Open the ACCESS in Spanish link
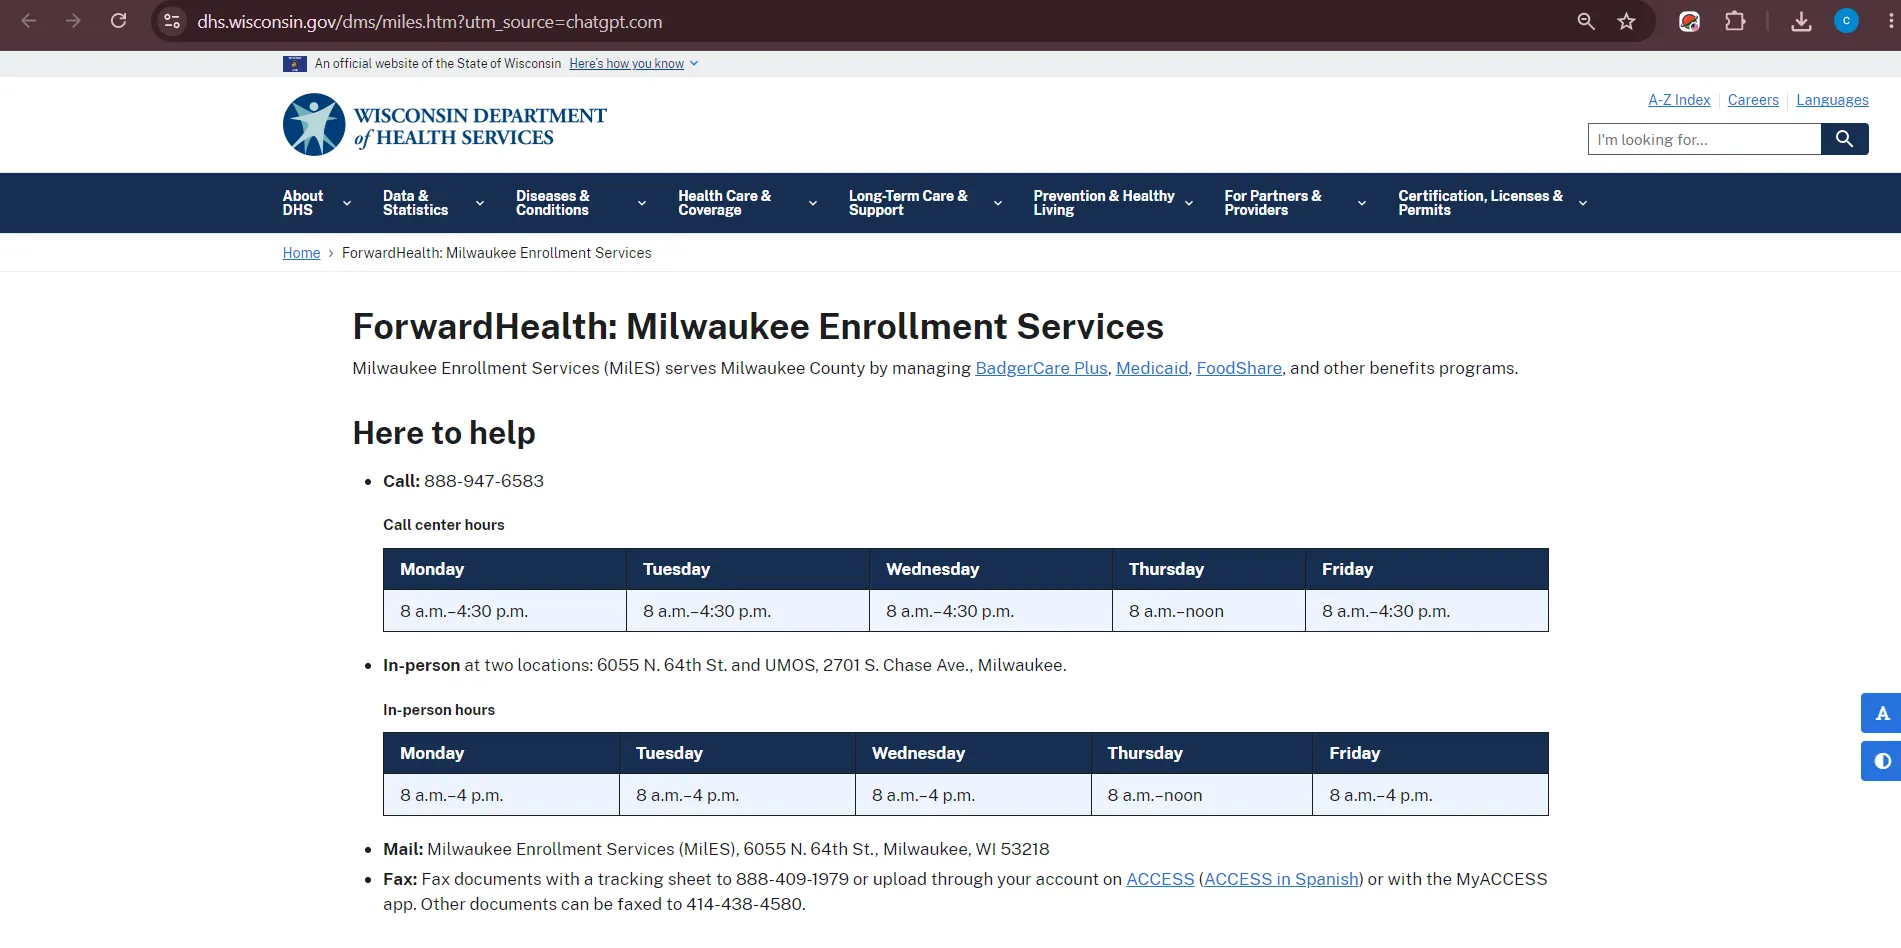Viewport: 1901px width, 948px height. (x=1281, y=879)
